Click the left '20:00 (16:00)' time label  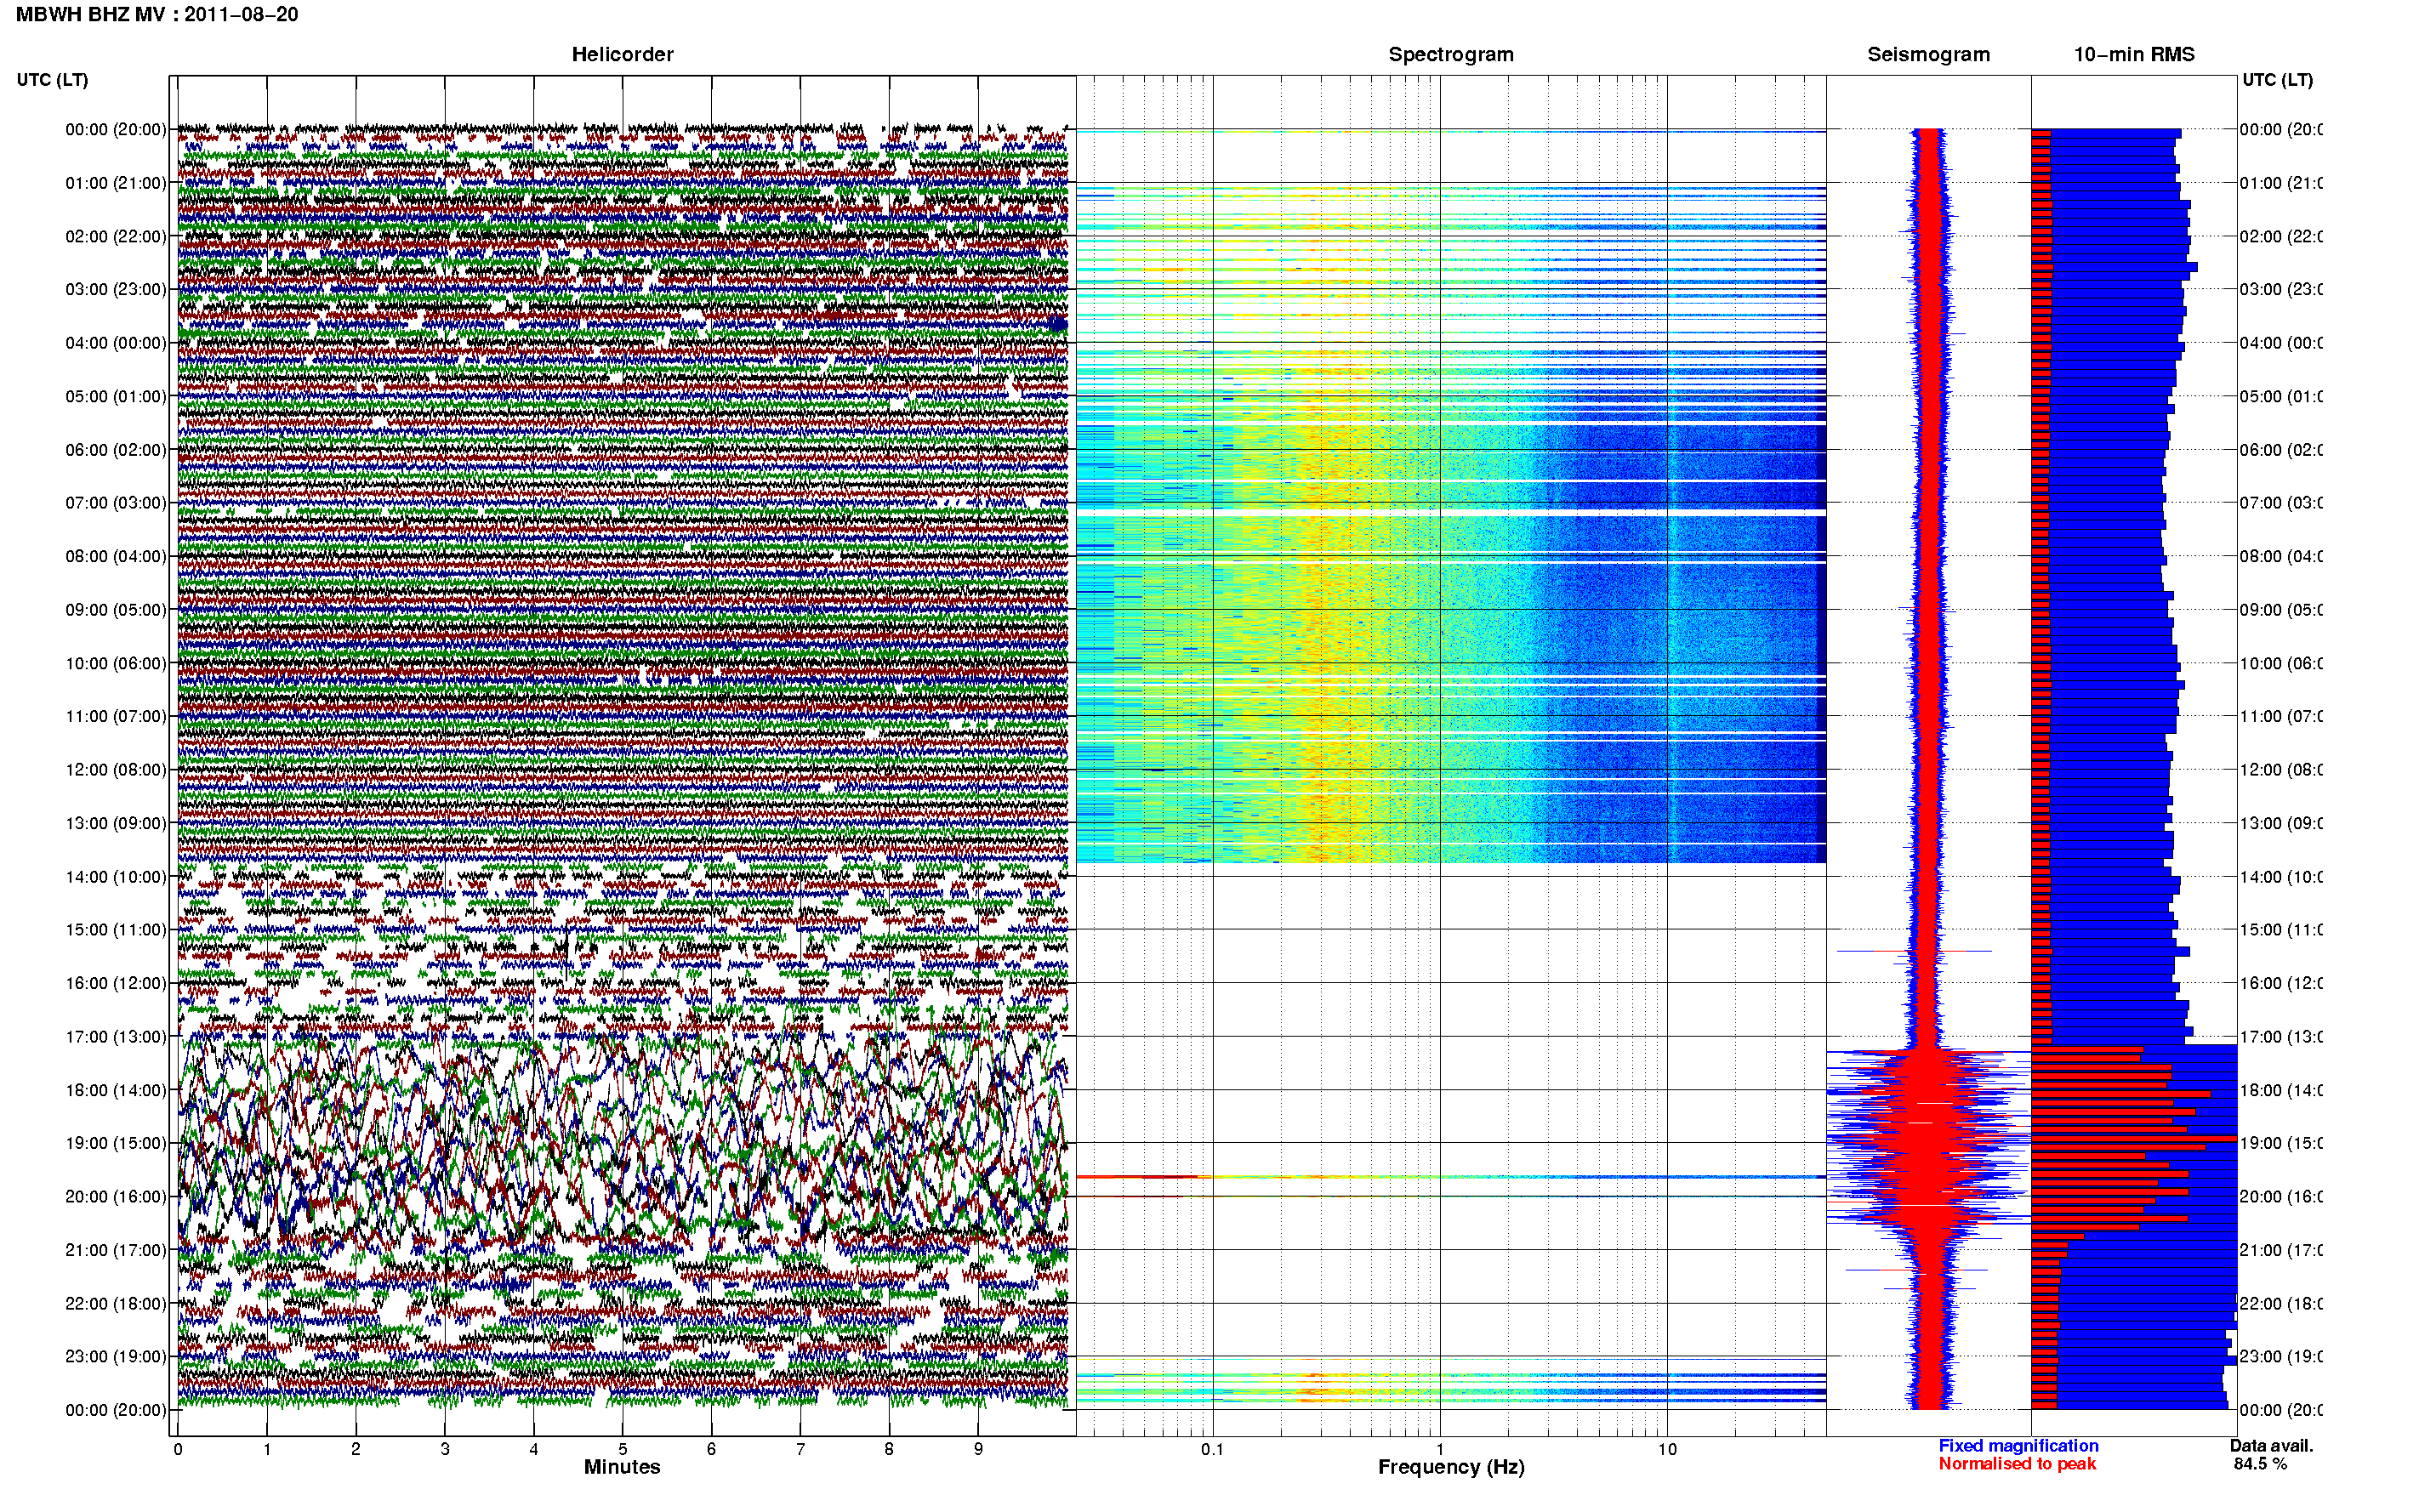click(116, 1196)
